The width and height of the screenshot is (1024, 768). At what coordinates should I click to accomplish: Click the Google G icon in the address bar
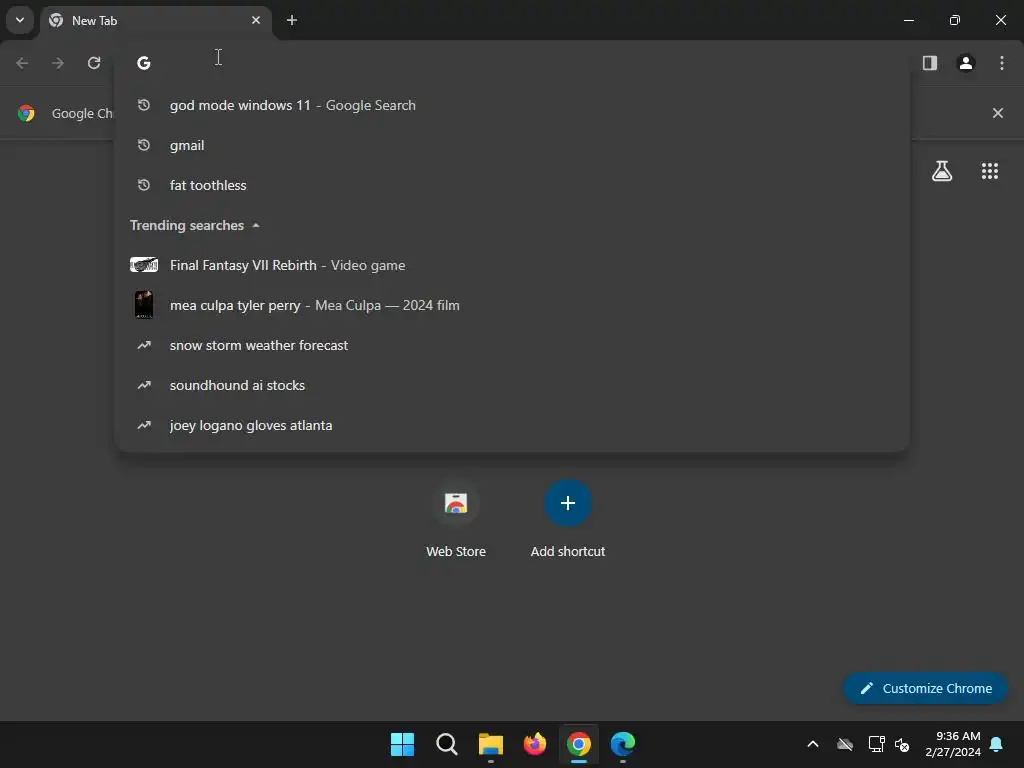144,63
